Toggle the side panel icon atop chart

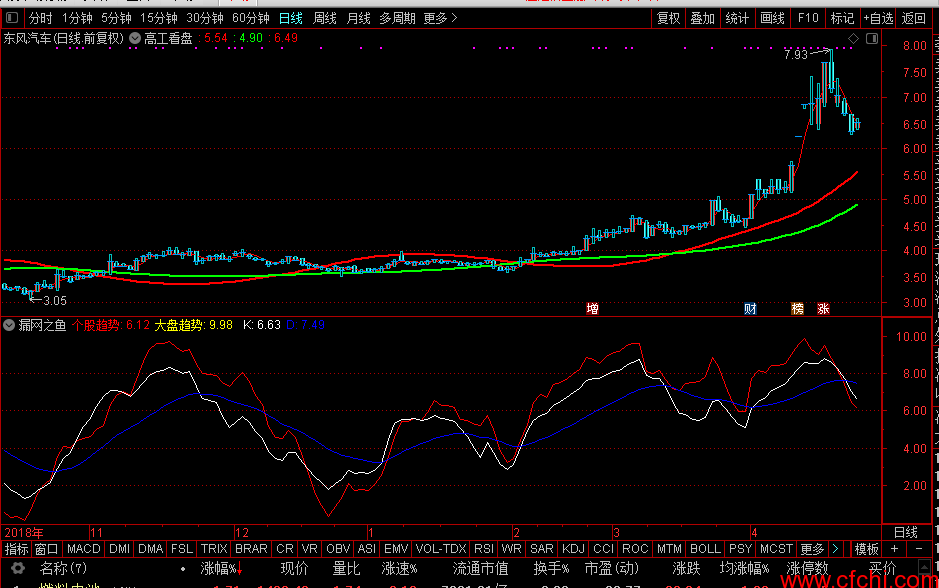tap(872, 38)
